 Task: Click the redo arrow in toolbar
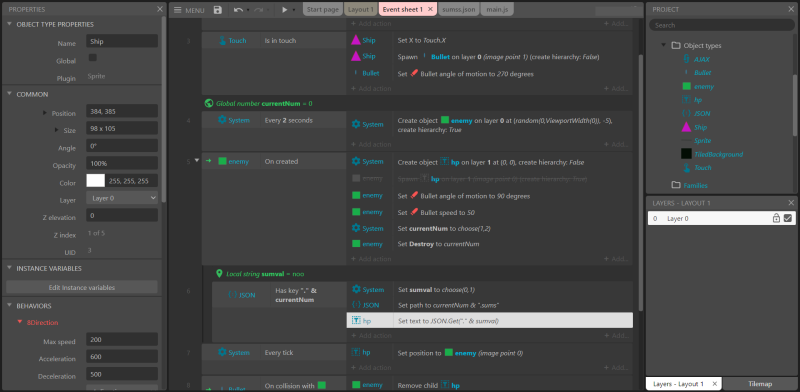pos(258,10)
